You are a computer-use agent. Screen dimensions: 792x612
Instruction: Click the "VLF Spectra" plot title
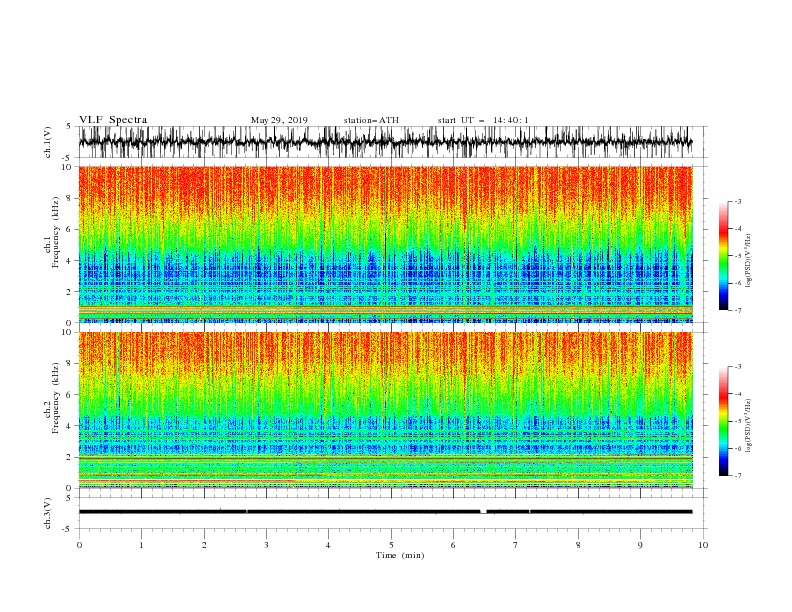point(113,120)
